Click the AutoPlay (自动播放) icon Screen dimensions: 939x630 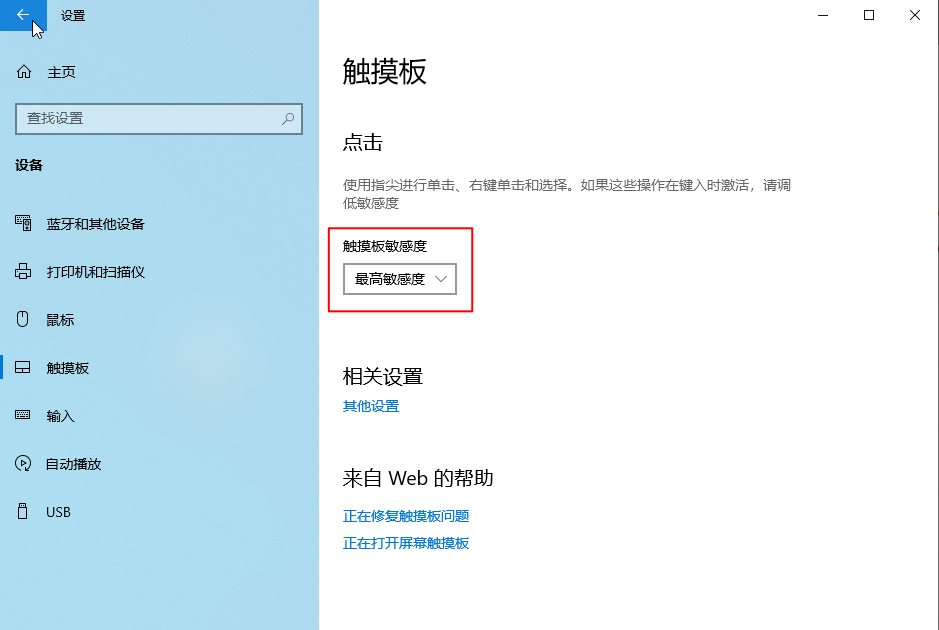pos(21,463)
